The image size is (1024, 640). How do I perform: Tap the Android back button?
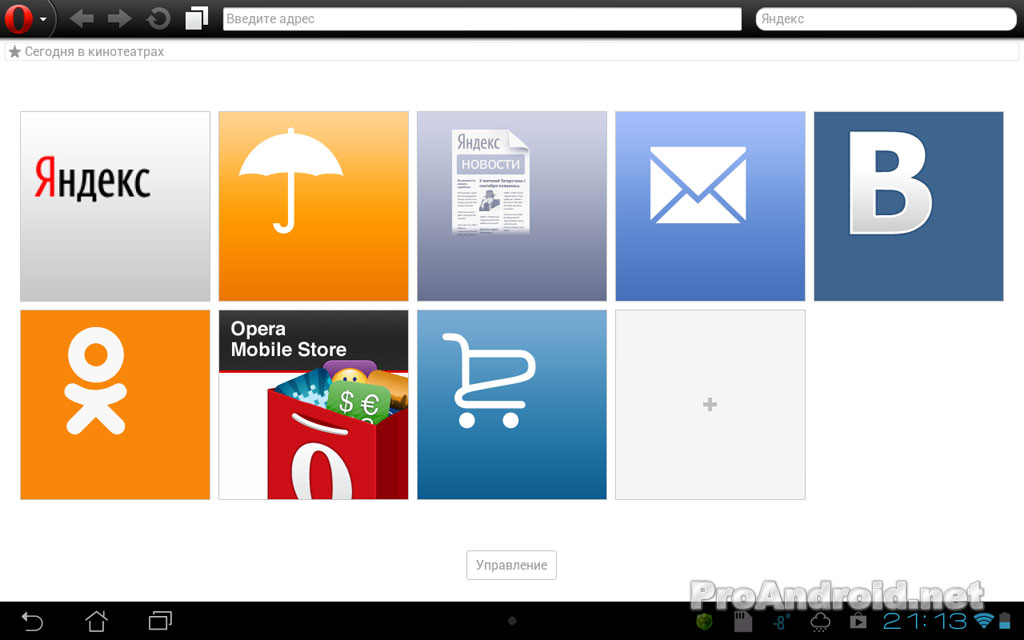32,621
